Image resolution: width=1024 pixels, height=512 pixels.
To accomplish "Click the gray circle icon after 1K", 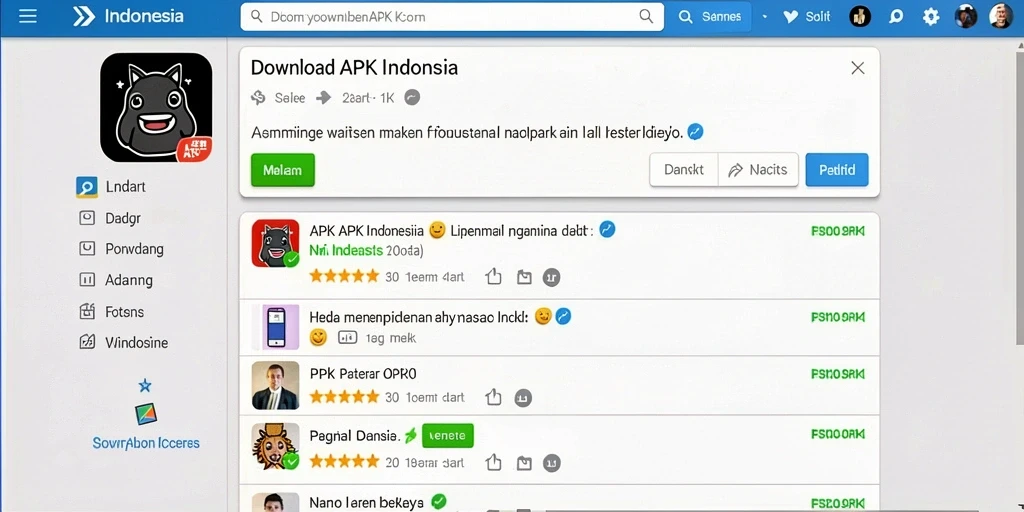I will [x=412, y=98].
